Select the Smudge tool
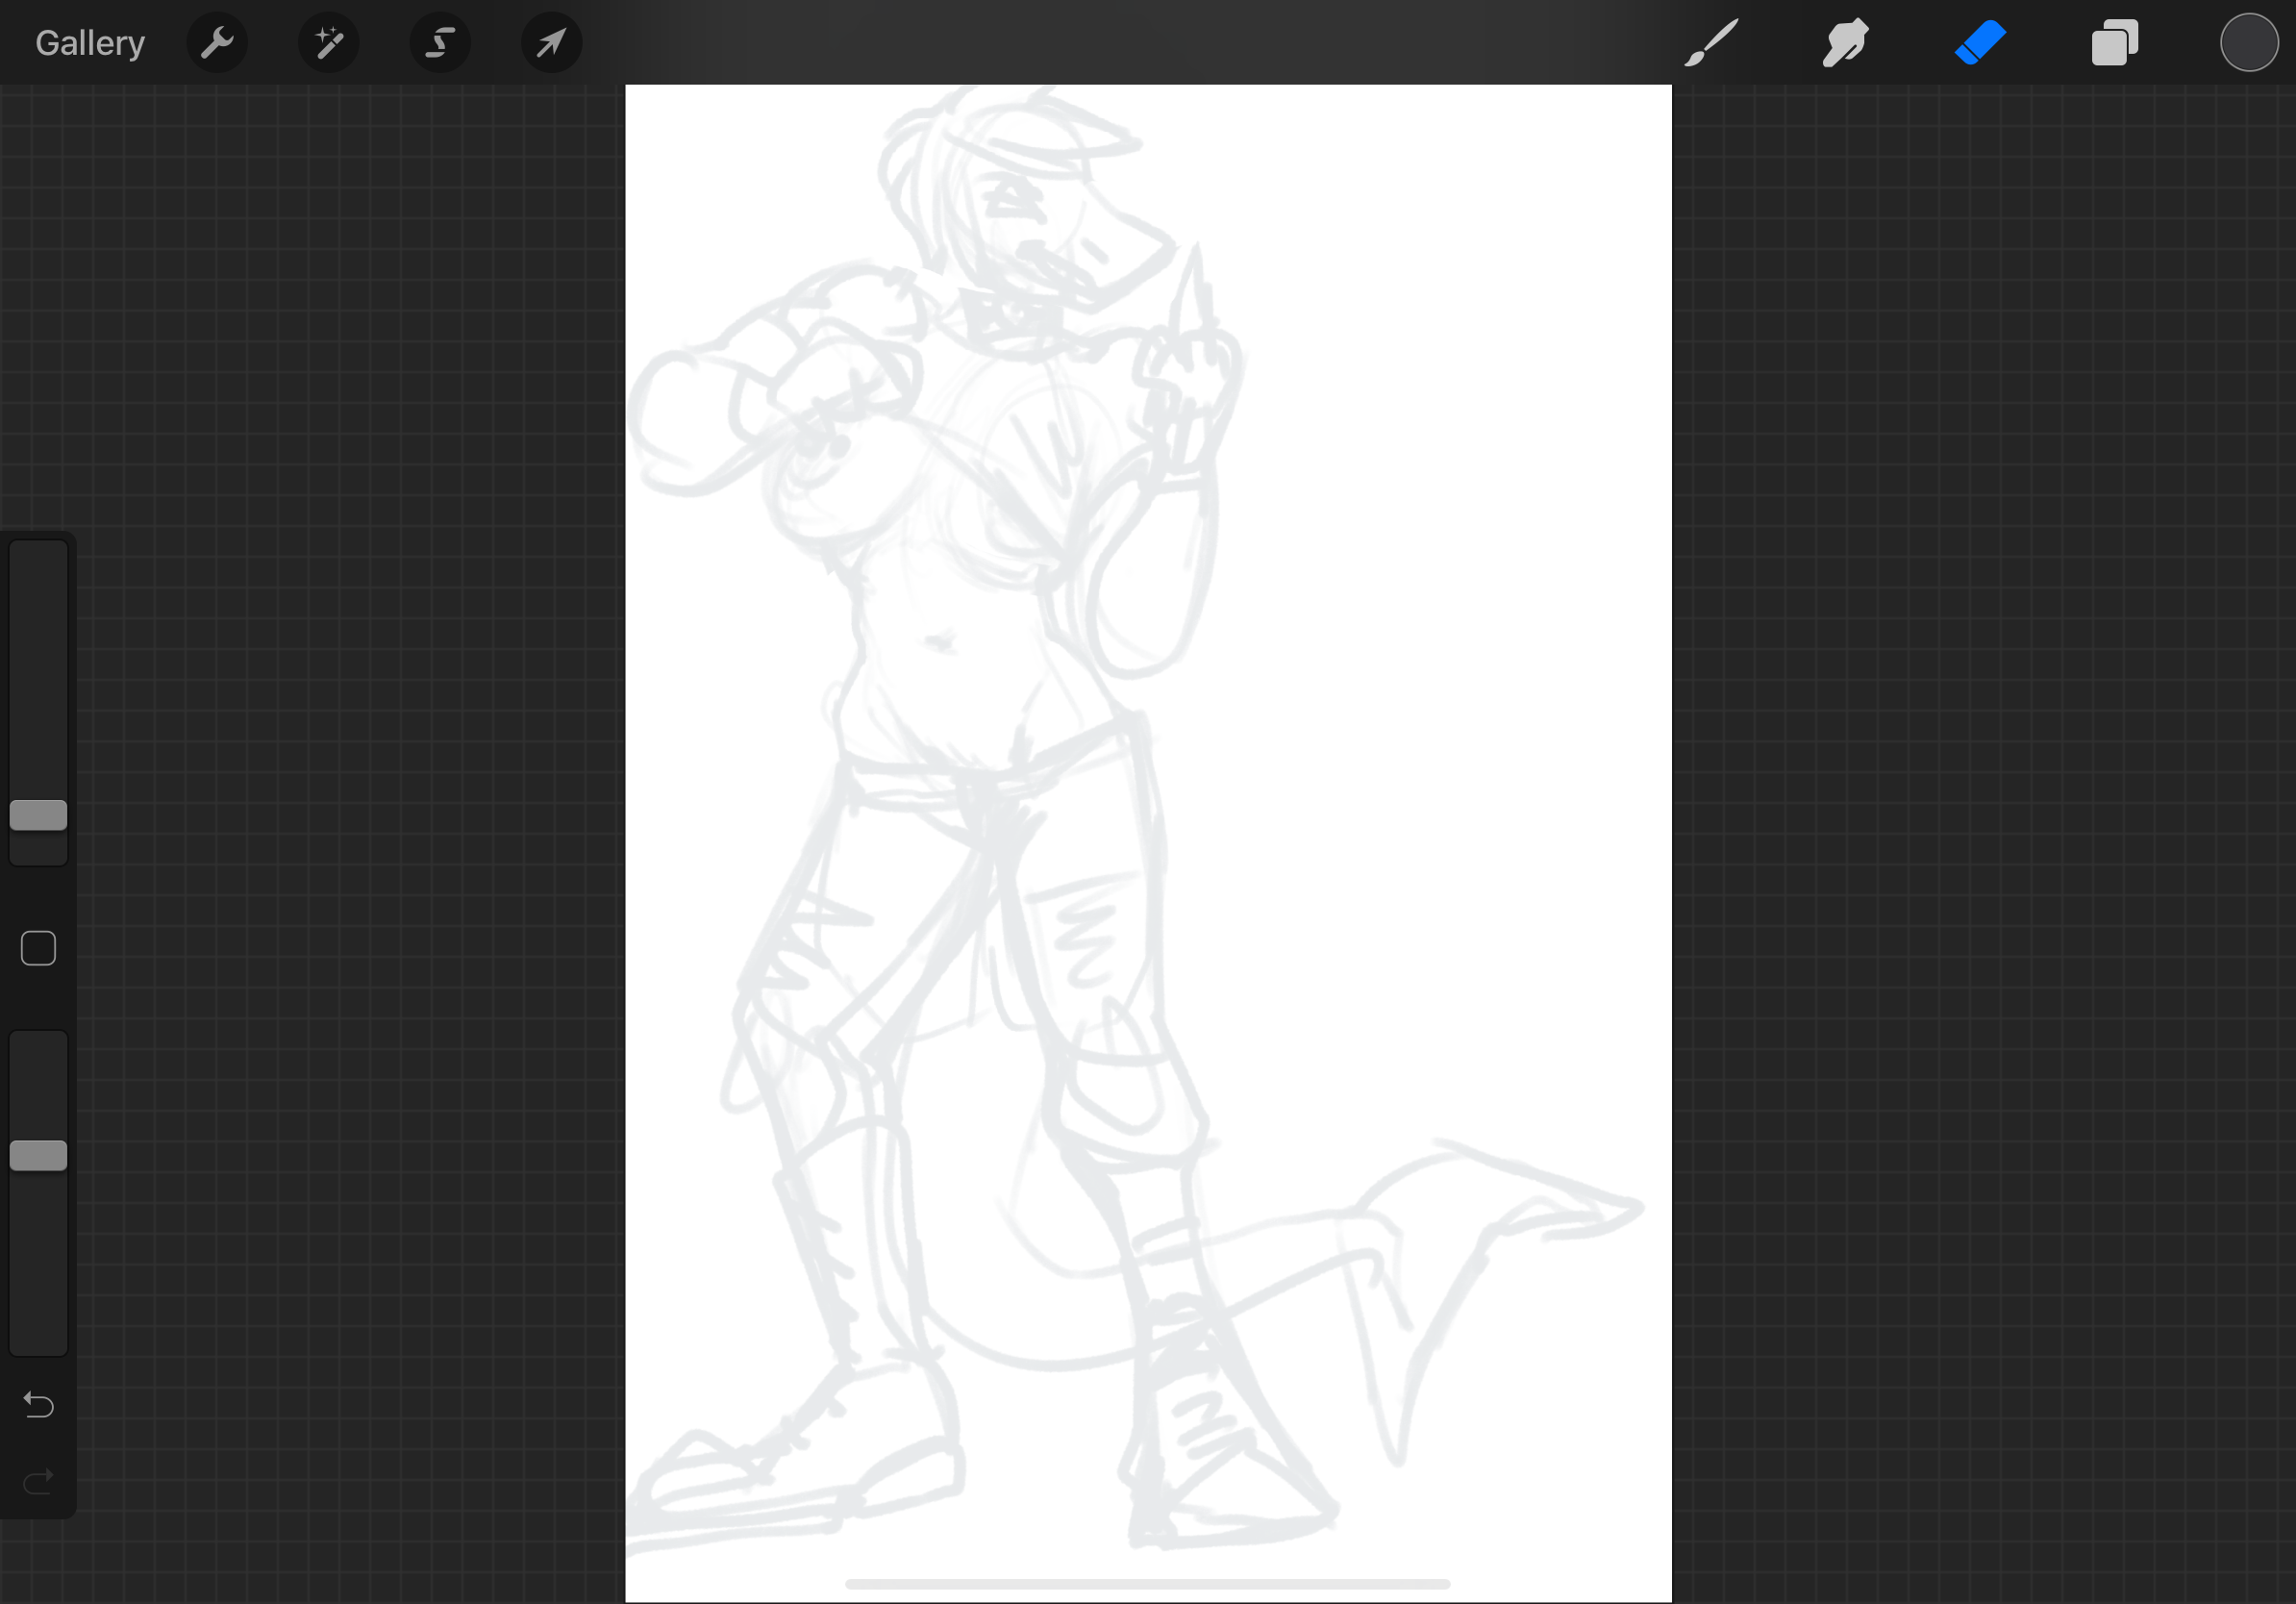2296x1604 pixels. click(x=1845, y=43)
